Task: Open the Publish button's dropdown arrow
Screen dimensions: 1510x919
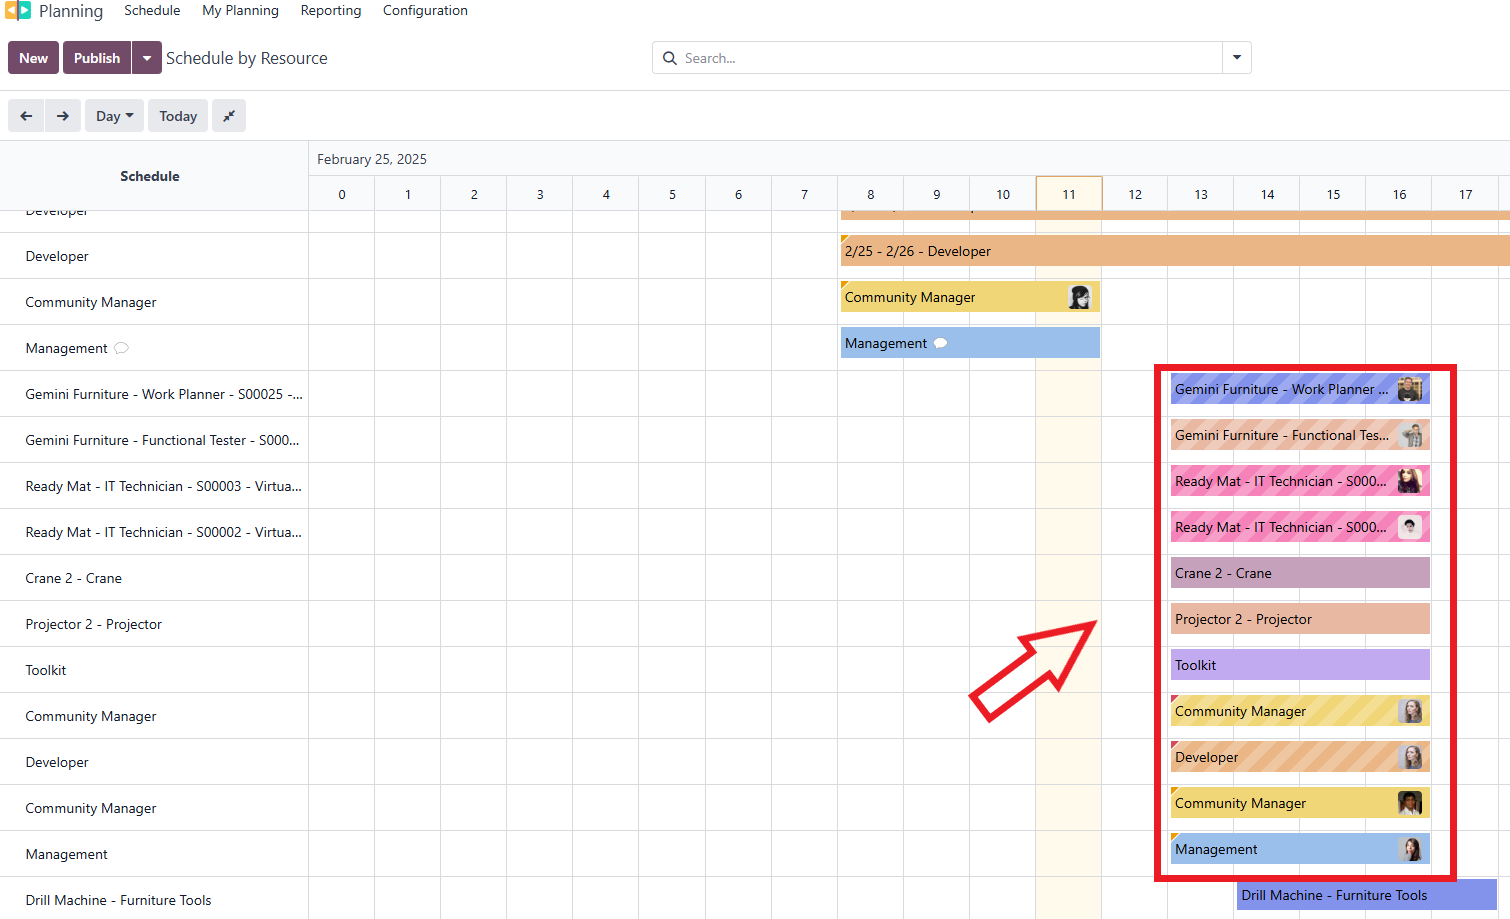Action: tap(146, 57)
